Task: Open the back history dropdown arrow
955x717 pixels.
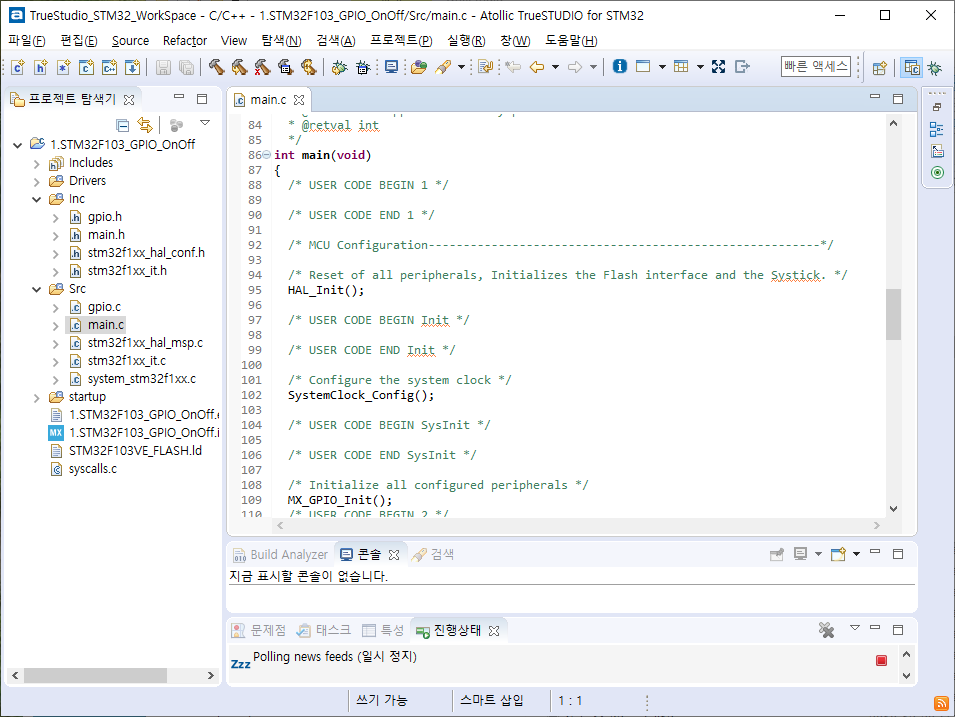Action: (x=555, y=67)
